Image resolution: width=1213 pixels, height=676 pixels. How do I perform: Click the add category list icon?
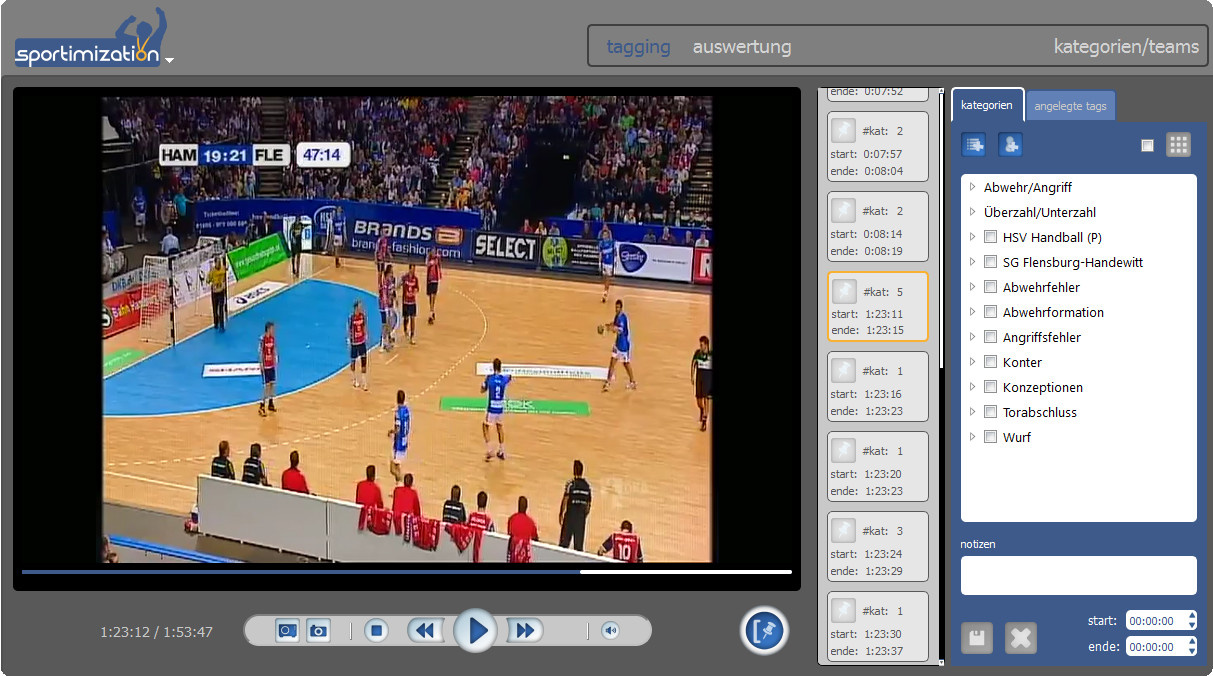973,145
